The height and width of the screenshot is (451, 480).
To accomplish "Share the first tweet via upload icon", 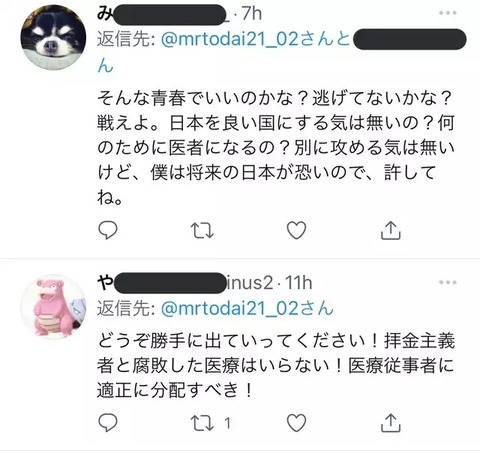I will (x=391, y=230).
